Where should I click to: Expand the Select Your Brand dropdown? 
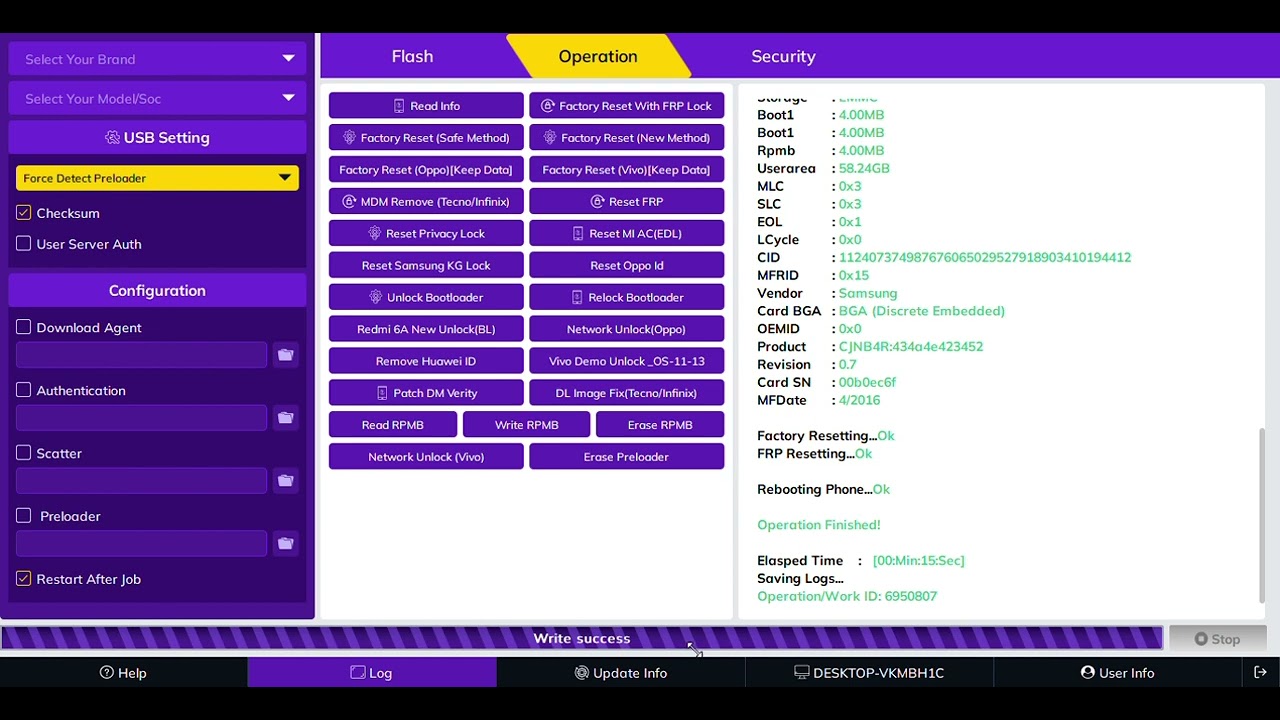pyautogui.click(x=157, y=59)
